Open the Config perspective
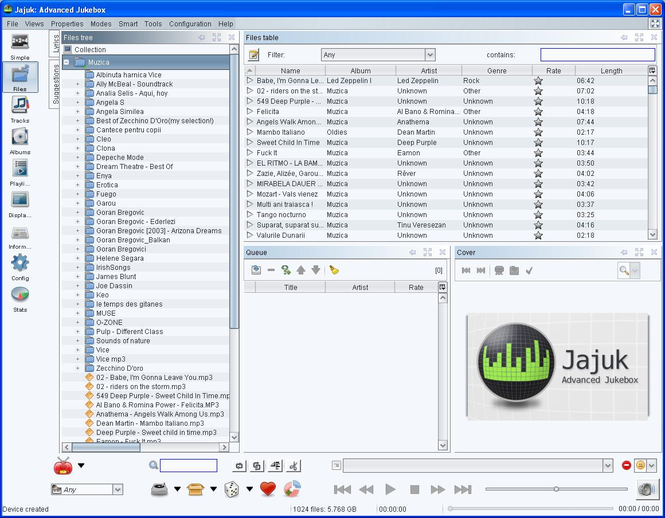 [x=20, y=266]
